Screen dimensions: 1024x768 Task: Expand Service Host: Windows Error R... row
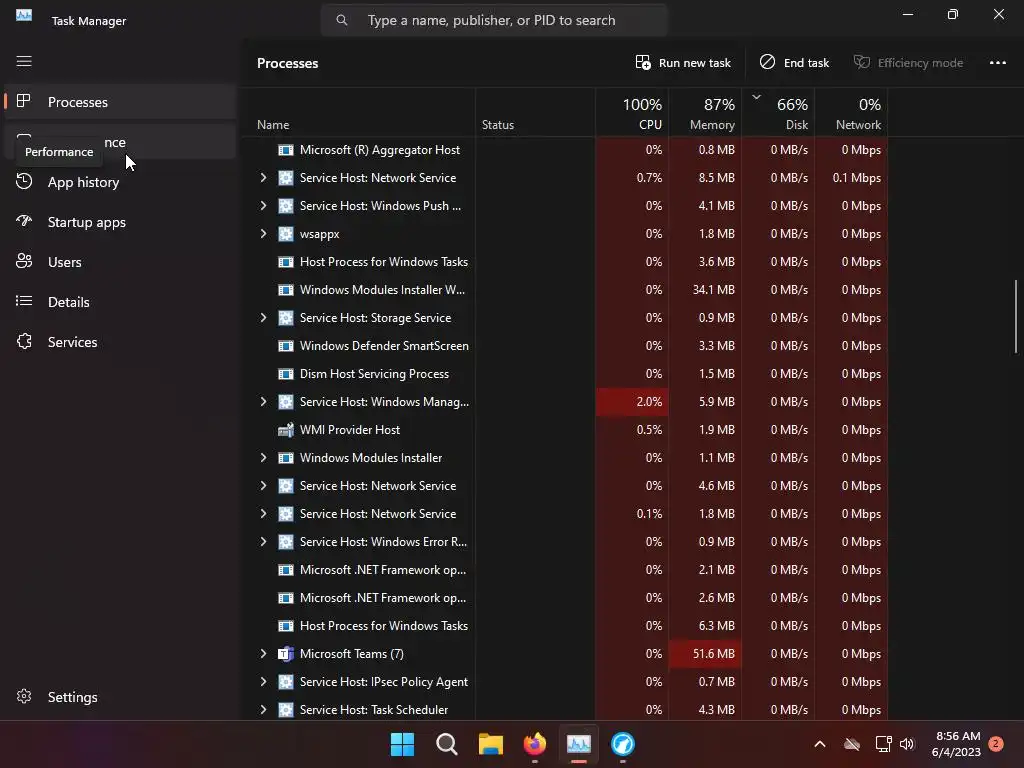(x=263, y=541)
